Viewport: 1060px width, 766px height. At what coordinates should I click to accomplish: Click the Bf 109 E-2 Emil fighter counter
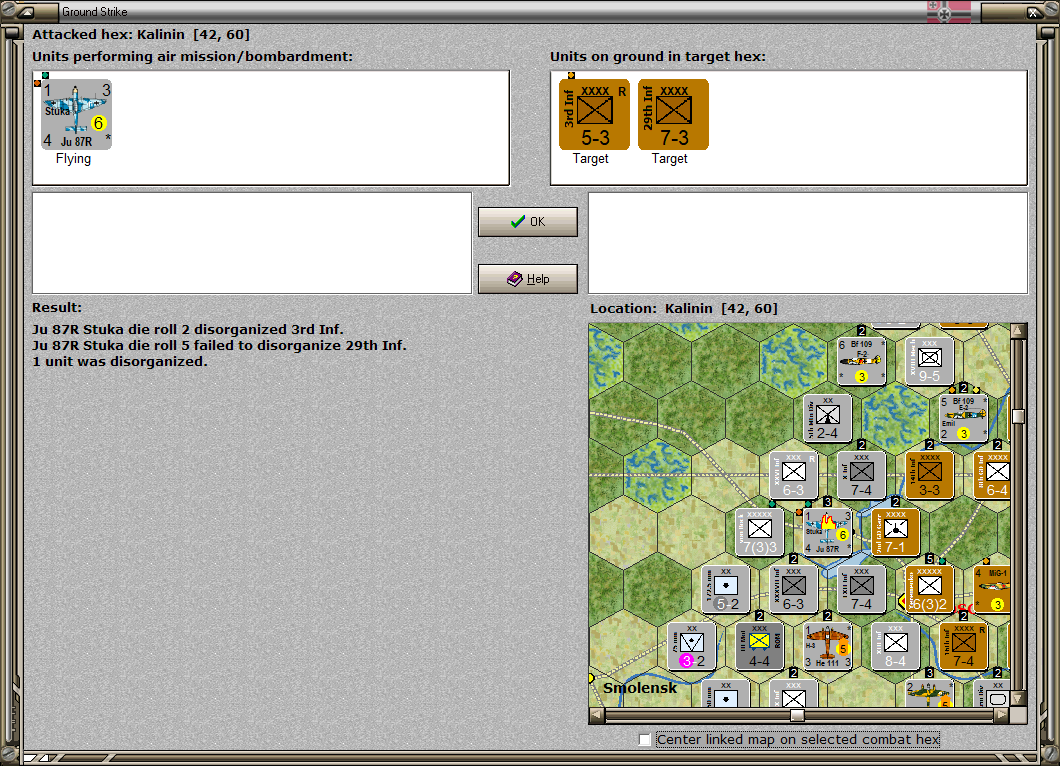click(x=963, y=418)
